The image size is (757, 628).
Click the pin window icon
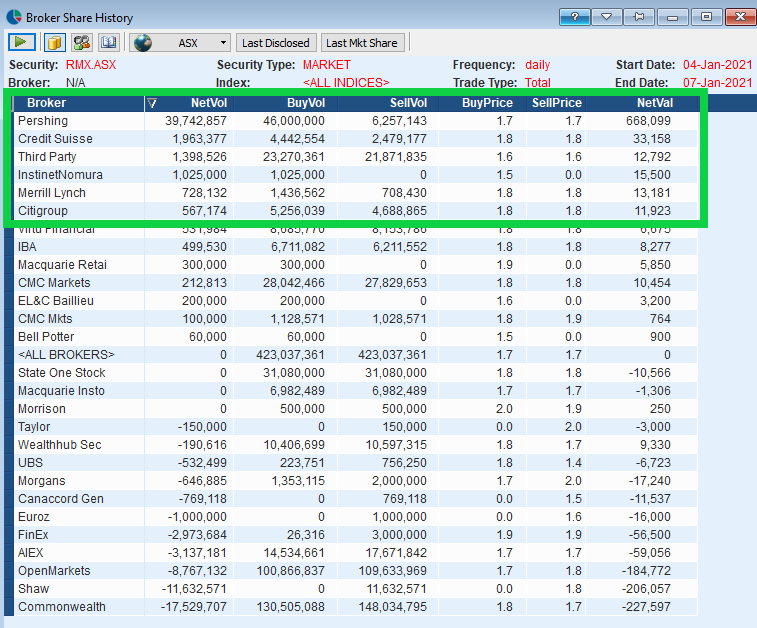(639, 17)
